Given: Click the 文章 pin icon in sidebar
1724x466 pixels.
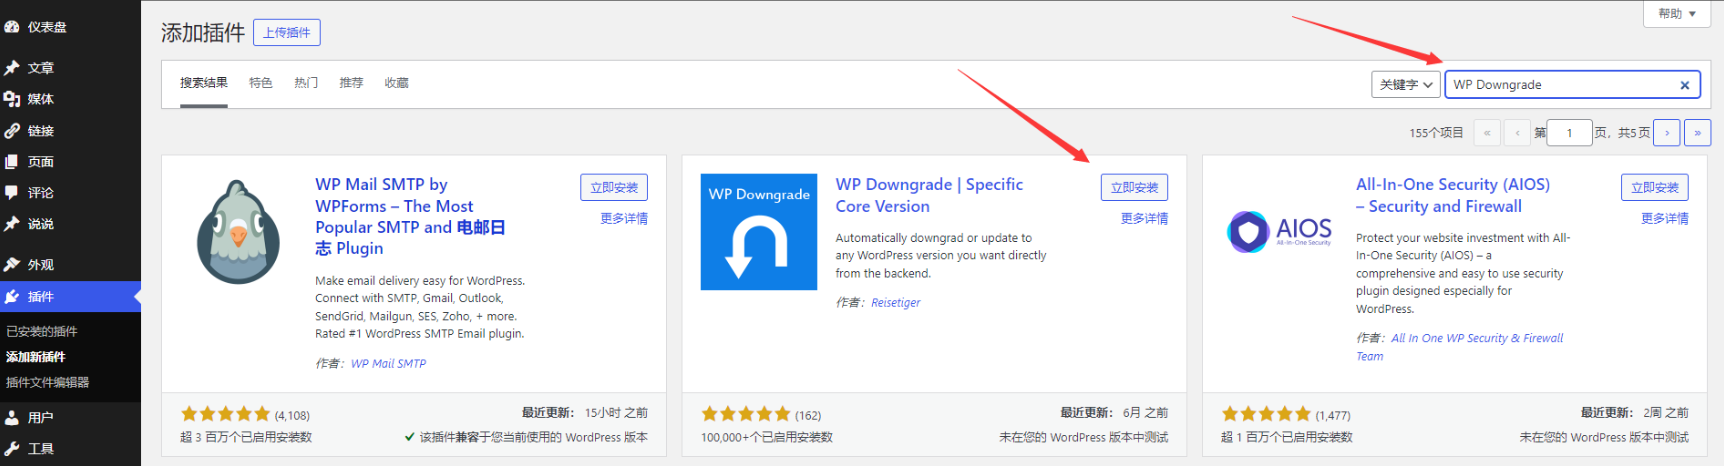Looking at the screenshot, I should (x=12, y=68).
